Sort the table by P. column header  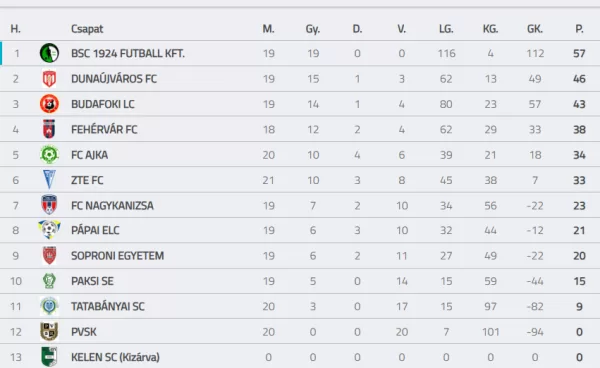(579, 29)
